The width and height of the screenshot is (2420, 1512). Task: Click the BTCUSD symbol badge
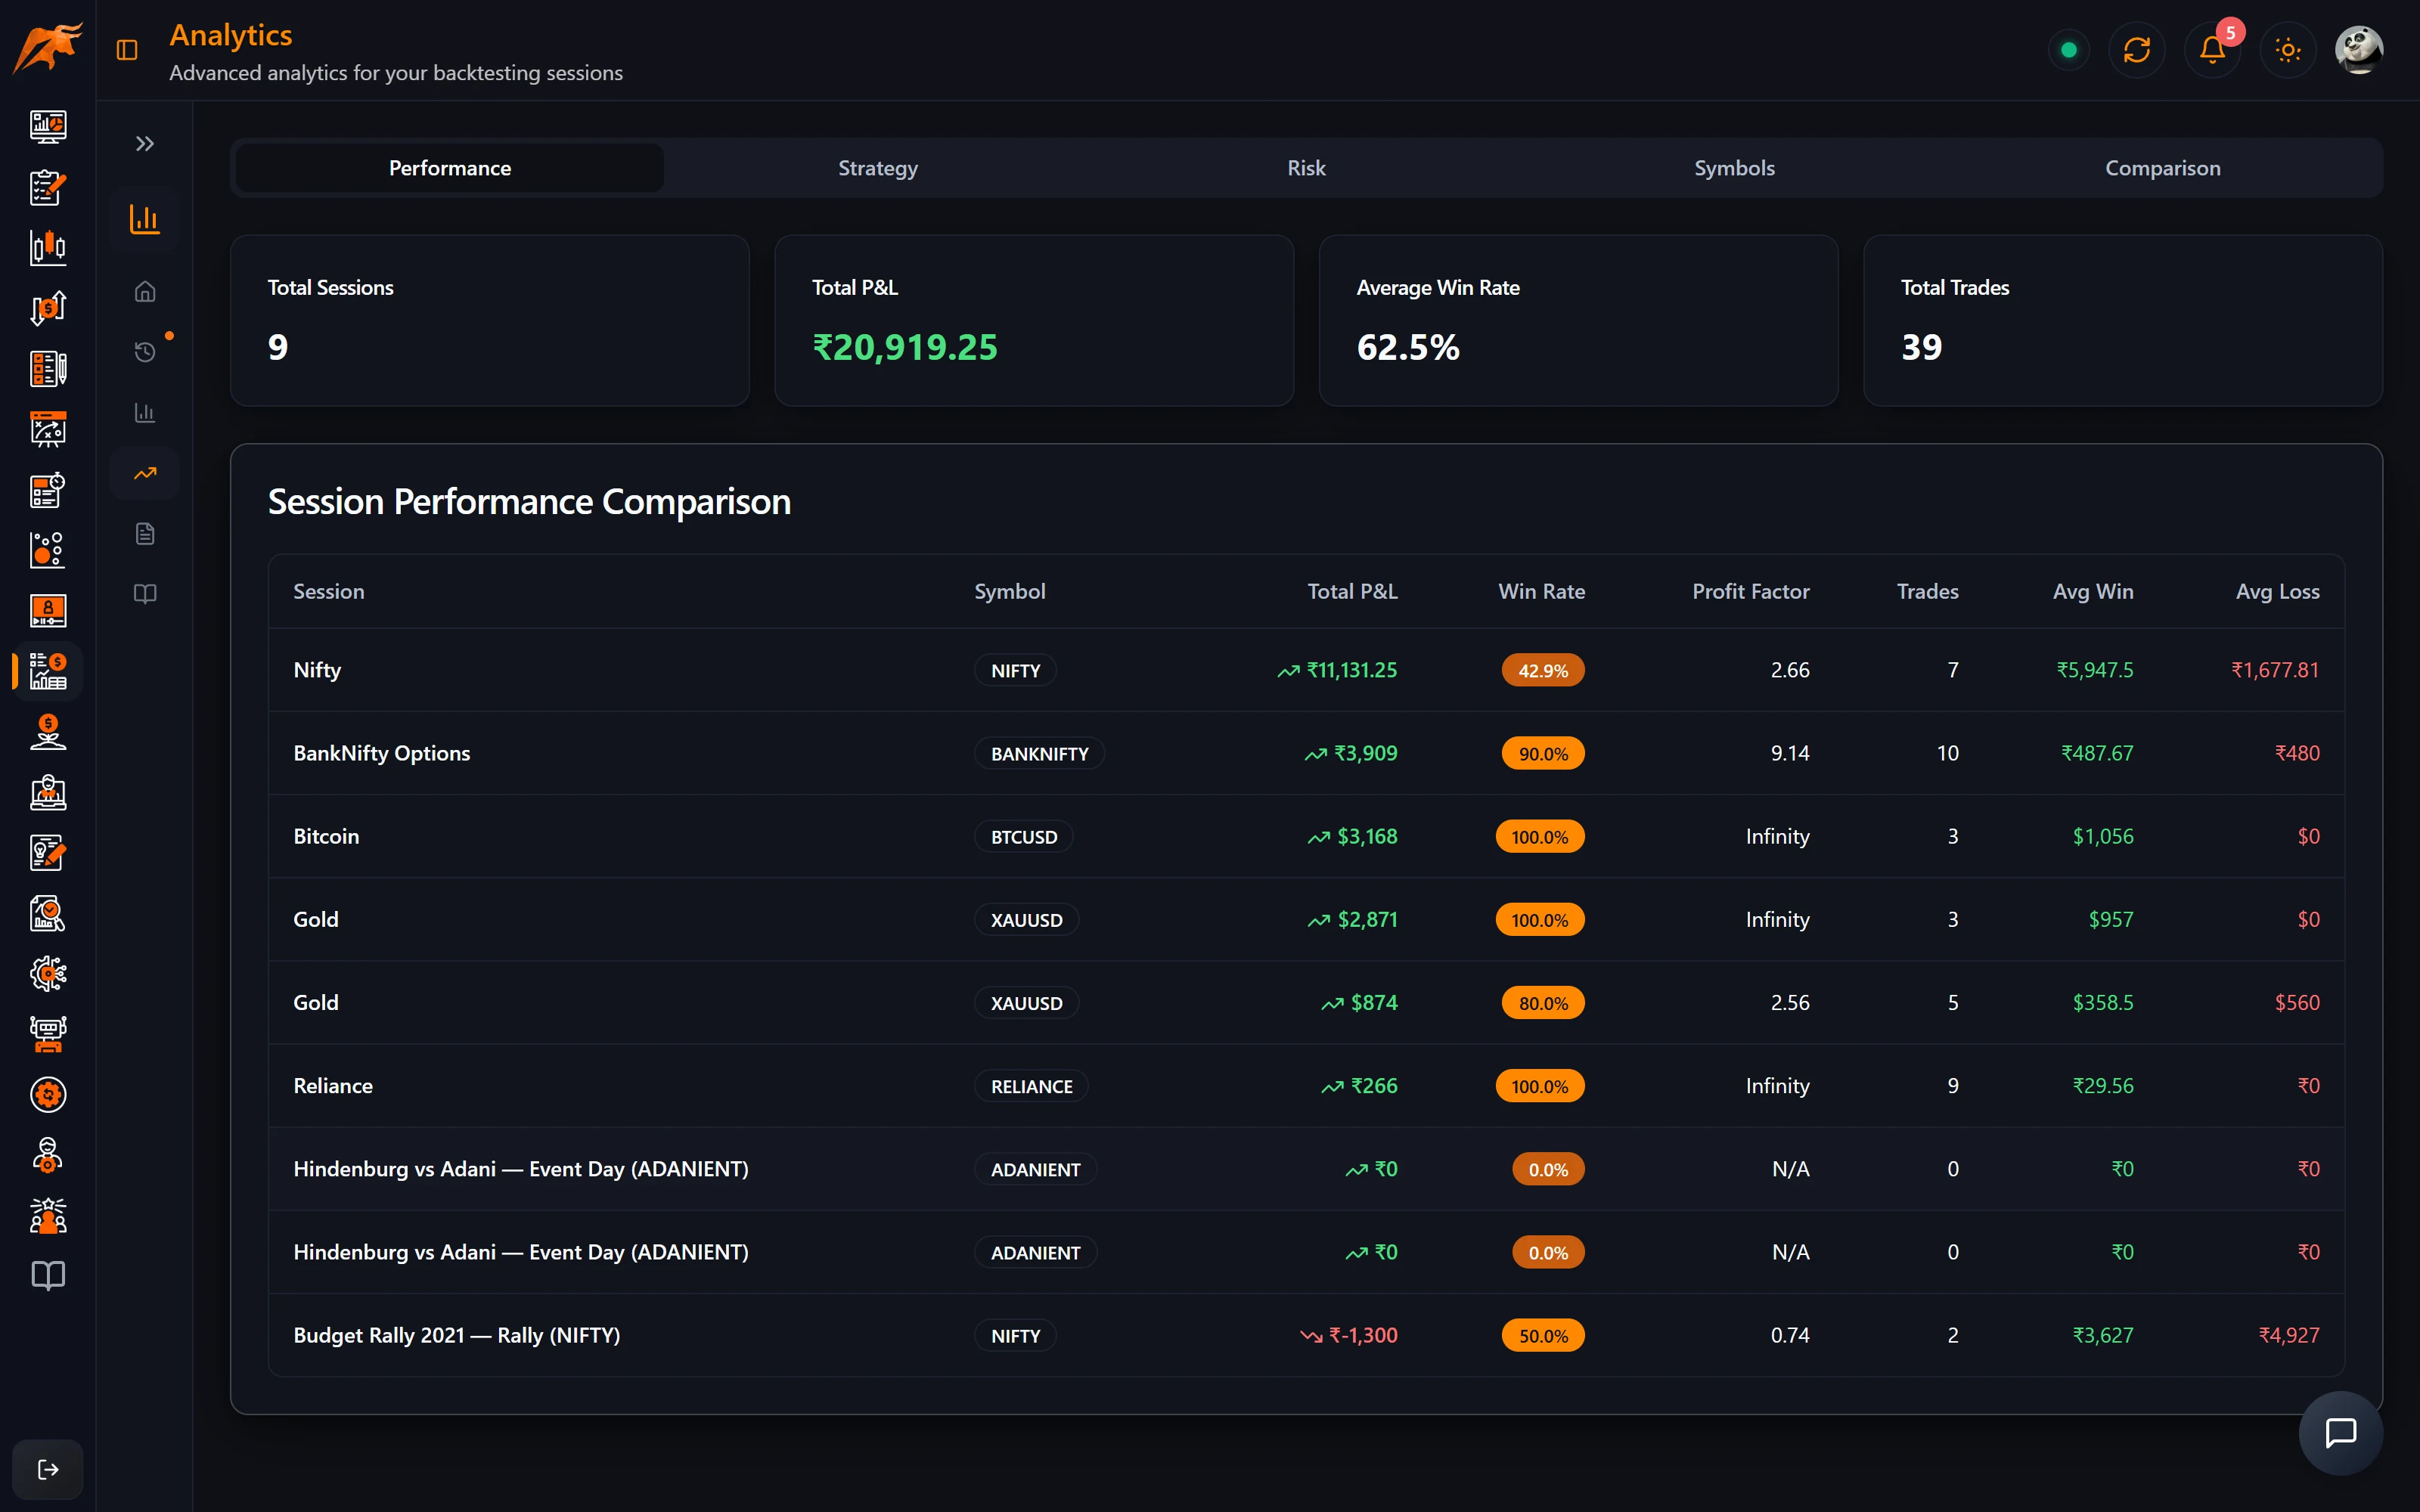[1023, 837]
